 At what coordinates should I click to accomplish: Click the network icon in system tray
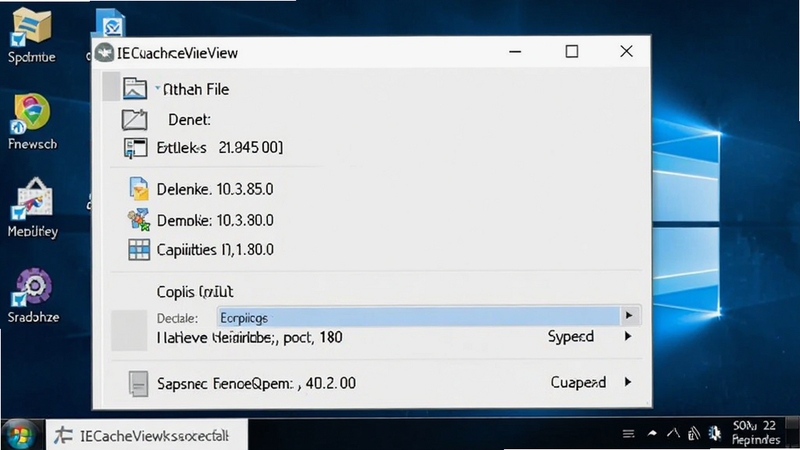tap(693, 434)
